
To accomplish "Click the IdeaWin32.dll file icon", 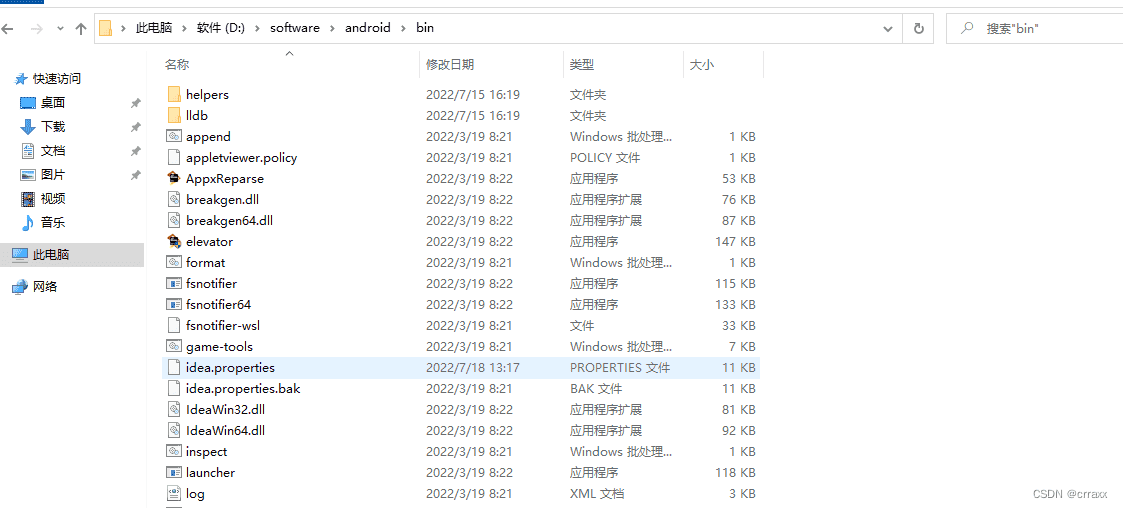I will (173, 410).
